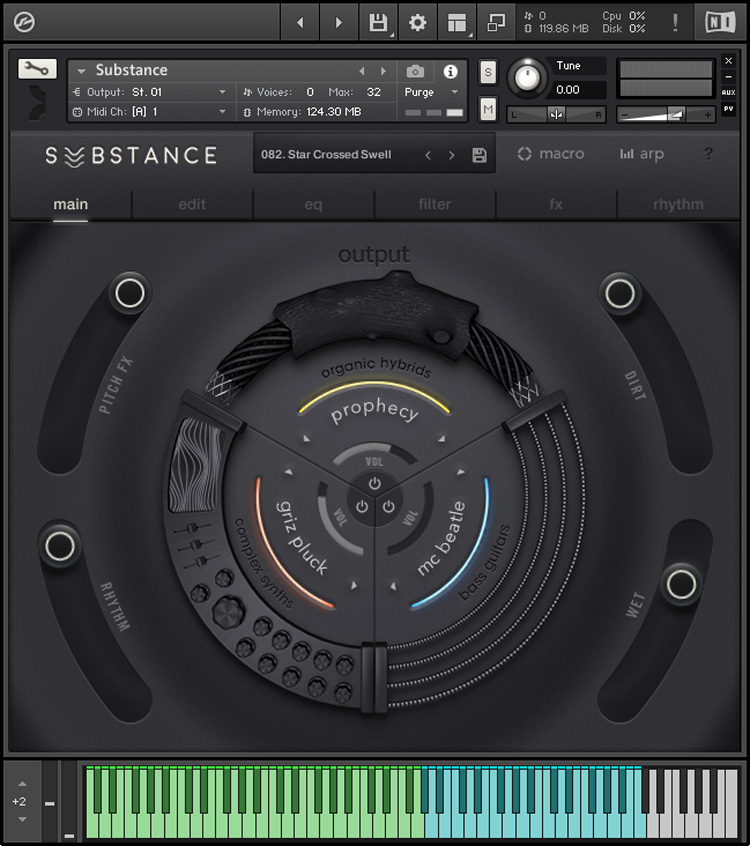Toggle the Solo S button
The width and height of the screenshot is (750, 846).
click(488, 72)
